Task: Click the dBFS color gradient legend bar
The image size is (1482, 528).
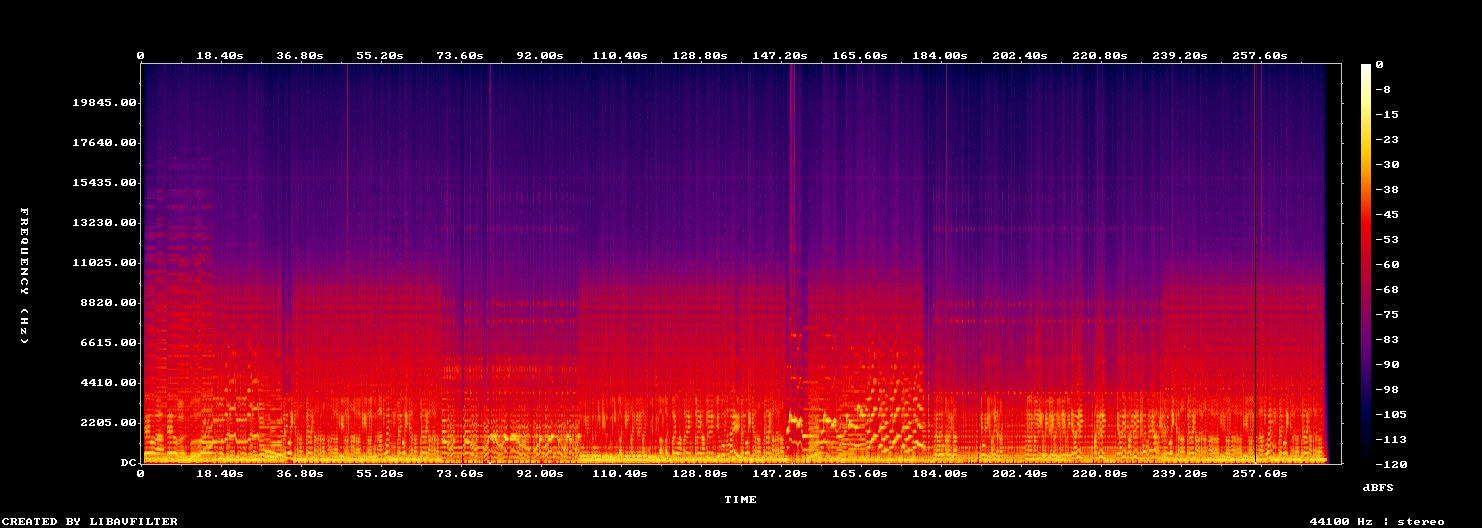Action: 1366,264
